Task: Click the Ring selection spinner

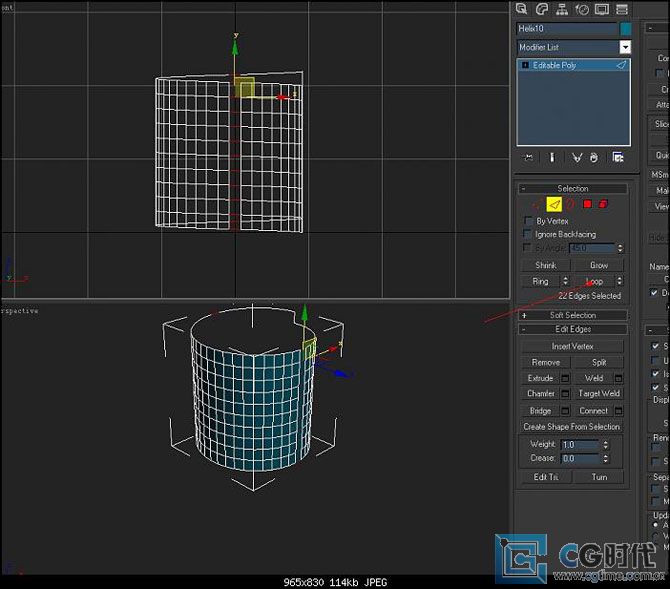Action: [x=565, y=281]
